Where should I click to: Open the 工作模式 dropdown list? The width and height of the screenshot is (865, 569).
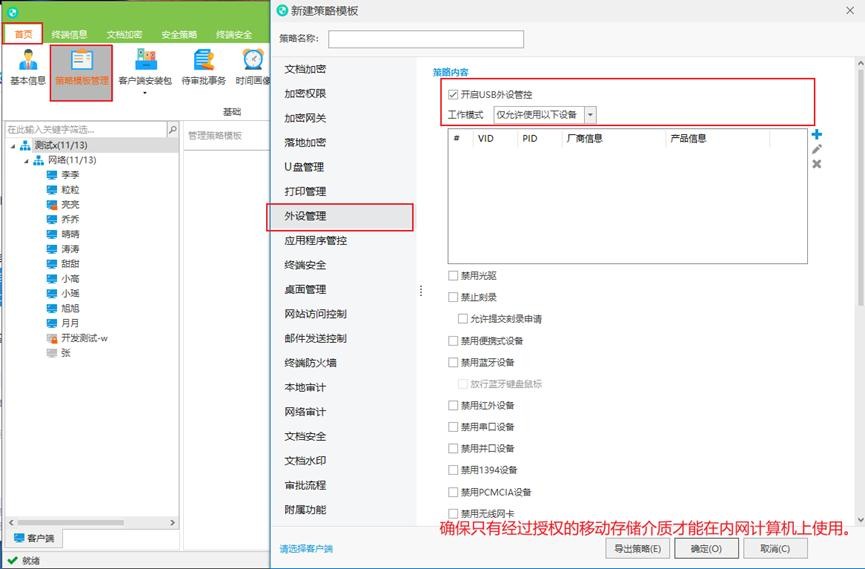point(590,115)
